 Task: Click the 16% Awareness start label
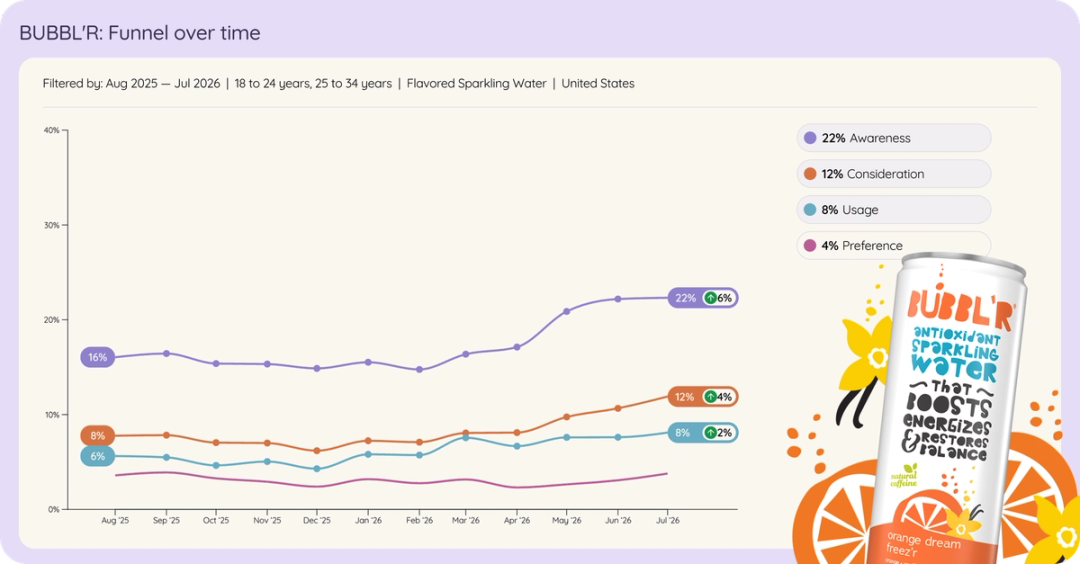tap(98, 357)
